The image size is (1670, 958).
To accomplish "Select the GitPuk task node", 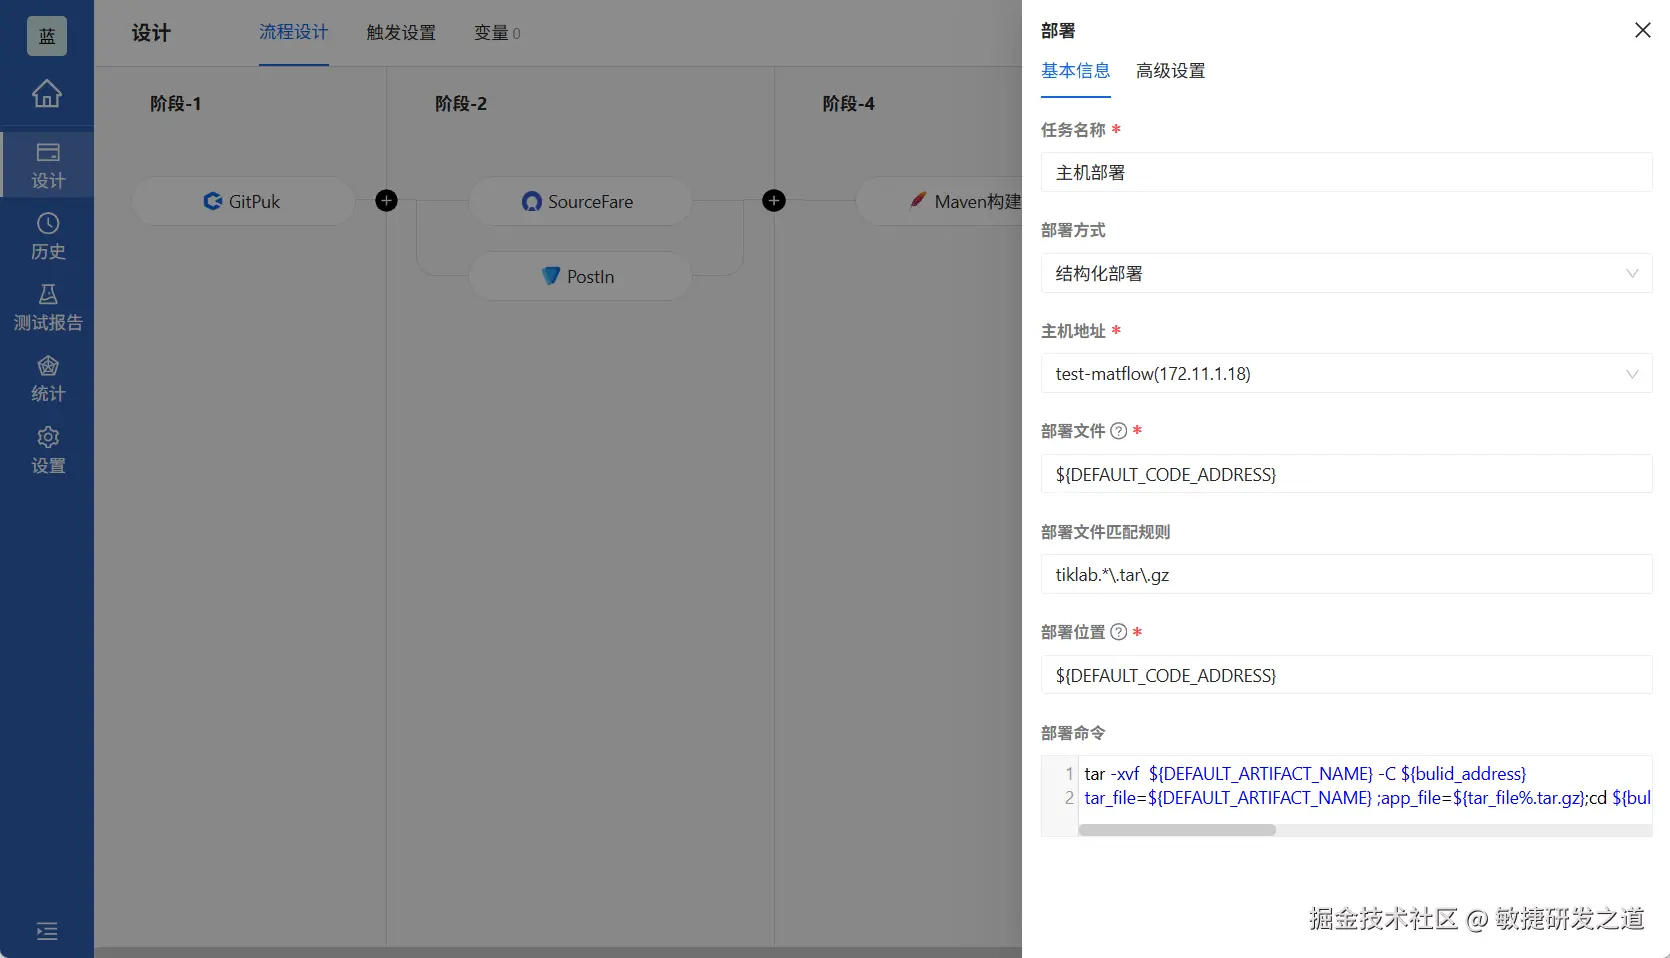I will (x=243, y=201).
